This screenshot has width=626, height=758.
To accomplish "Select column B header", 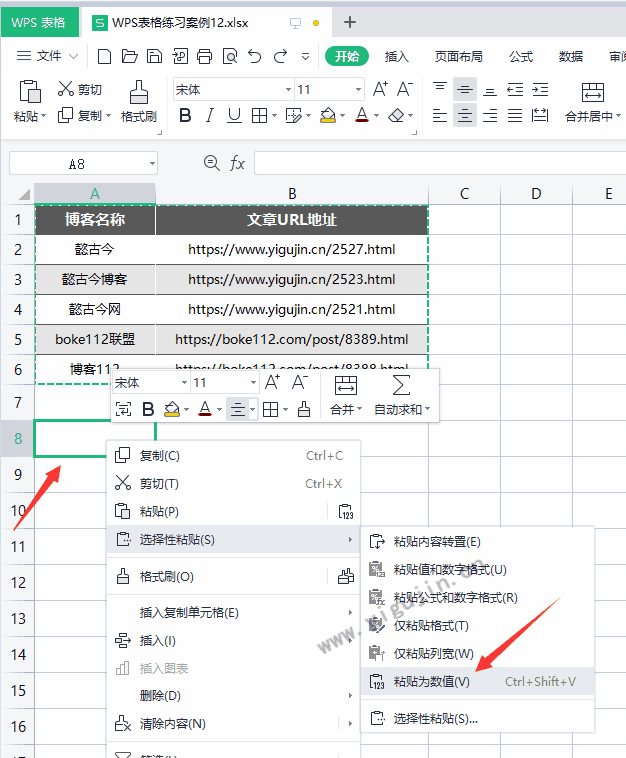I will pyautogui.click(x=292, y=194).
